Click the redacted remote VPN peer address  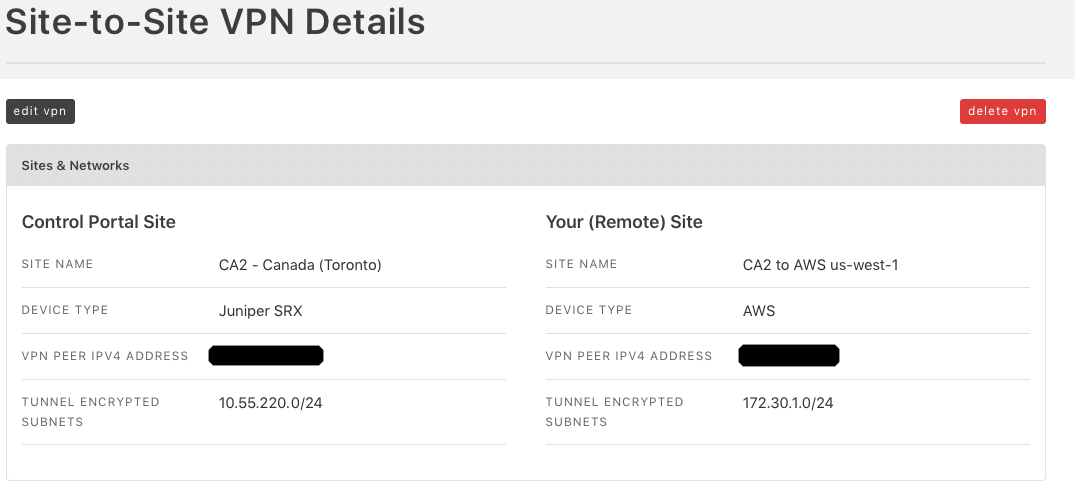[789, 356]
